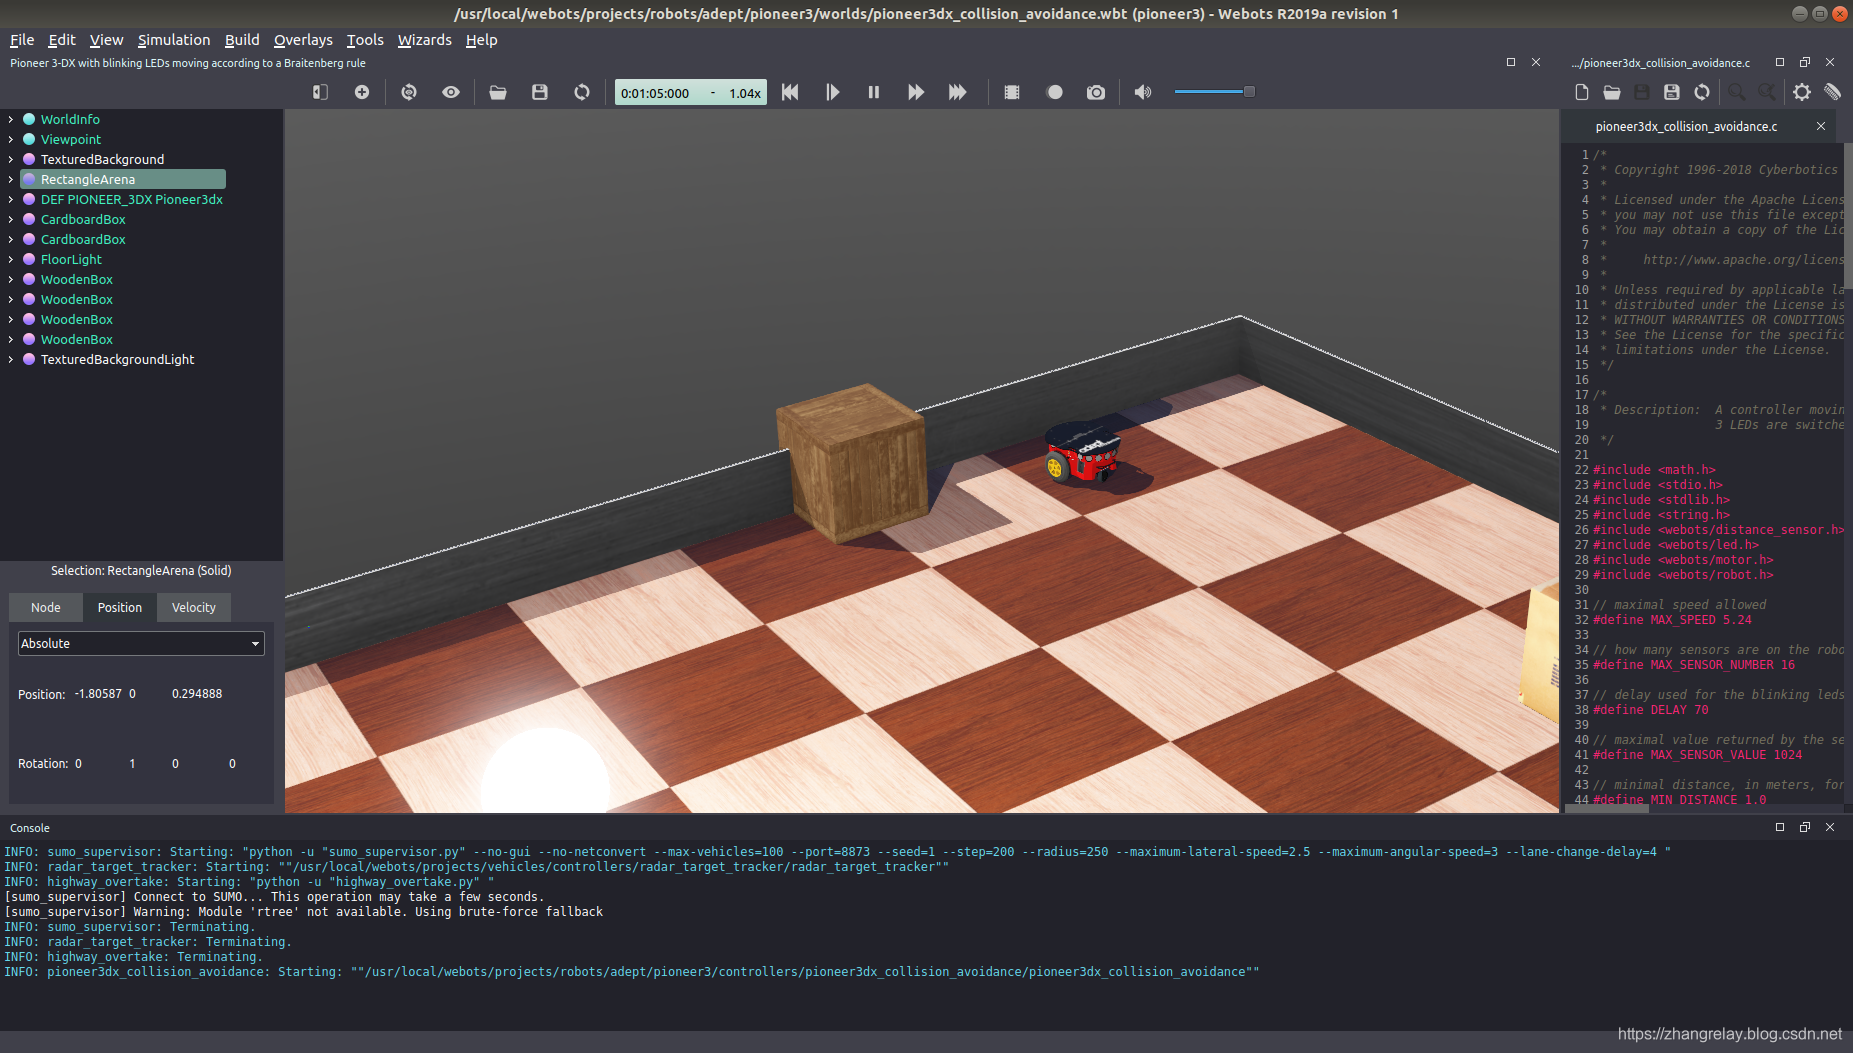Open the Tools menu
Viewport: 1853px width, 1053px height.
[365, 40]
